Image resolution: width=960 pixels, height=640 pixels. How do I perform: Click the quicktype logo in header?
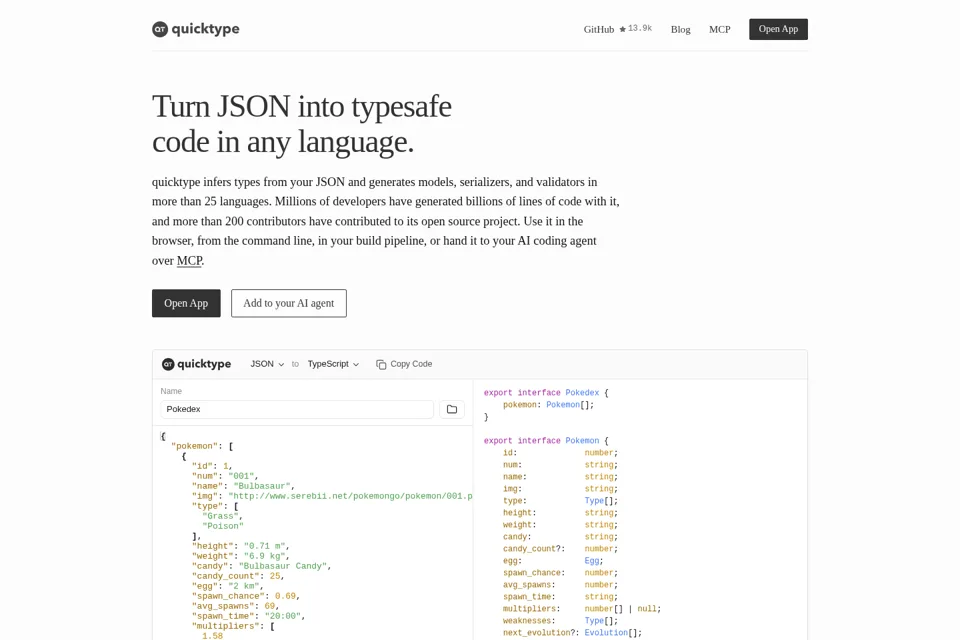[196, 29]
